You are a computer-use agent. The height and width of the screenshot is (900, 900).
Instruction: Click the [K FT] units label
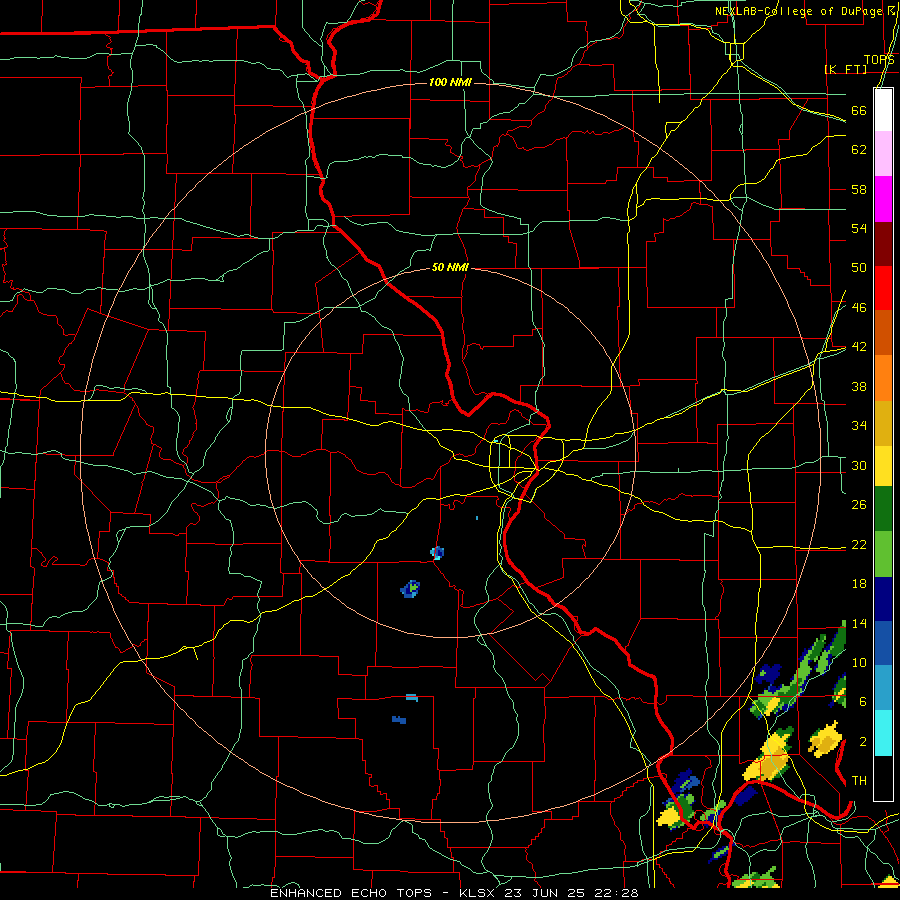tap(845, 69)
